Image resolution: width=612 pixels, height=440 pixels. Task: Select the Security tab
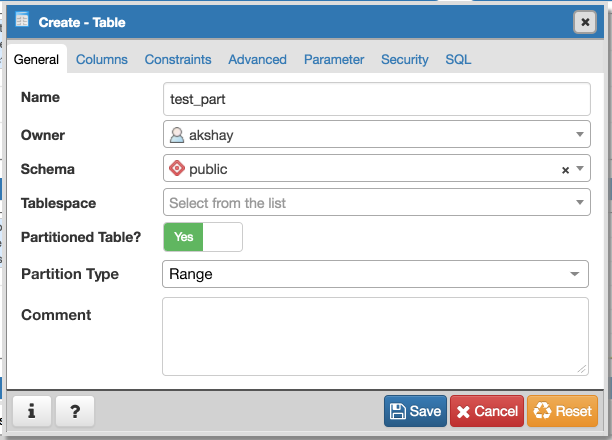point(404,59)
